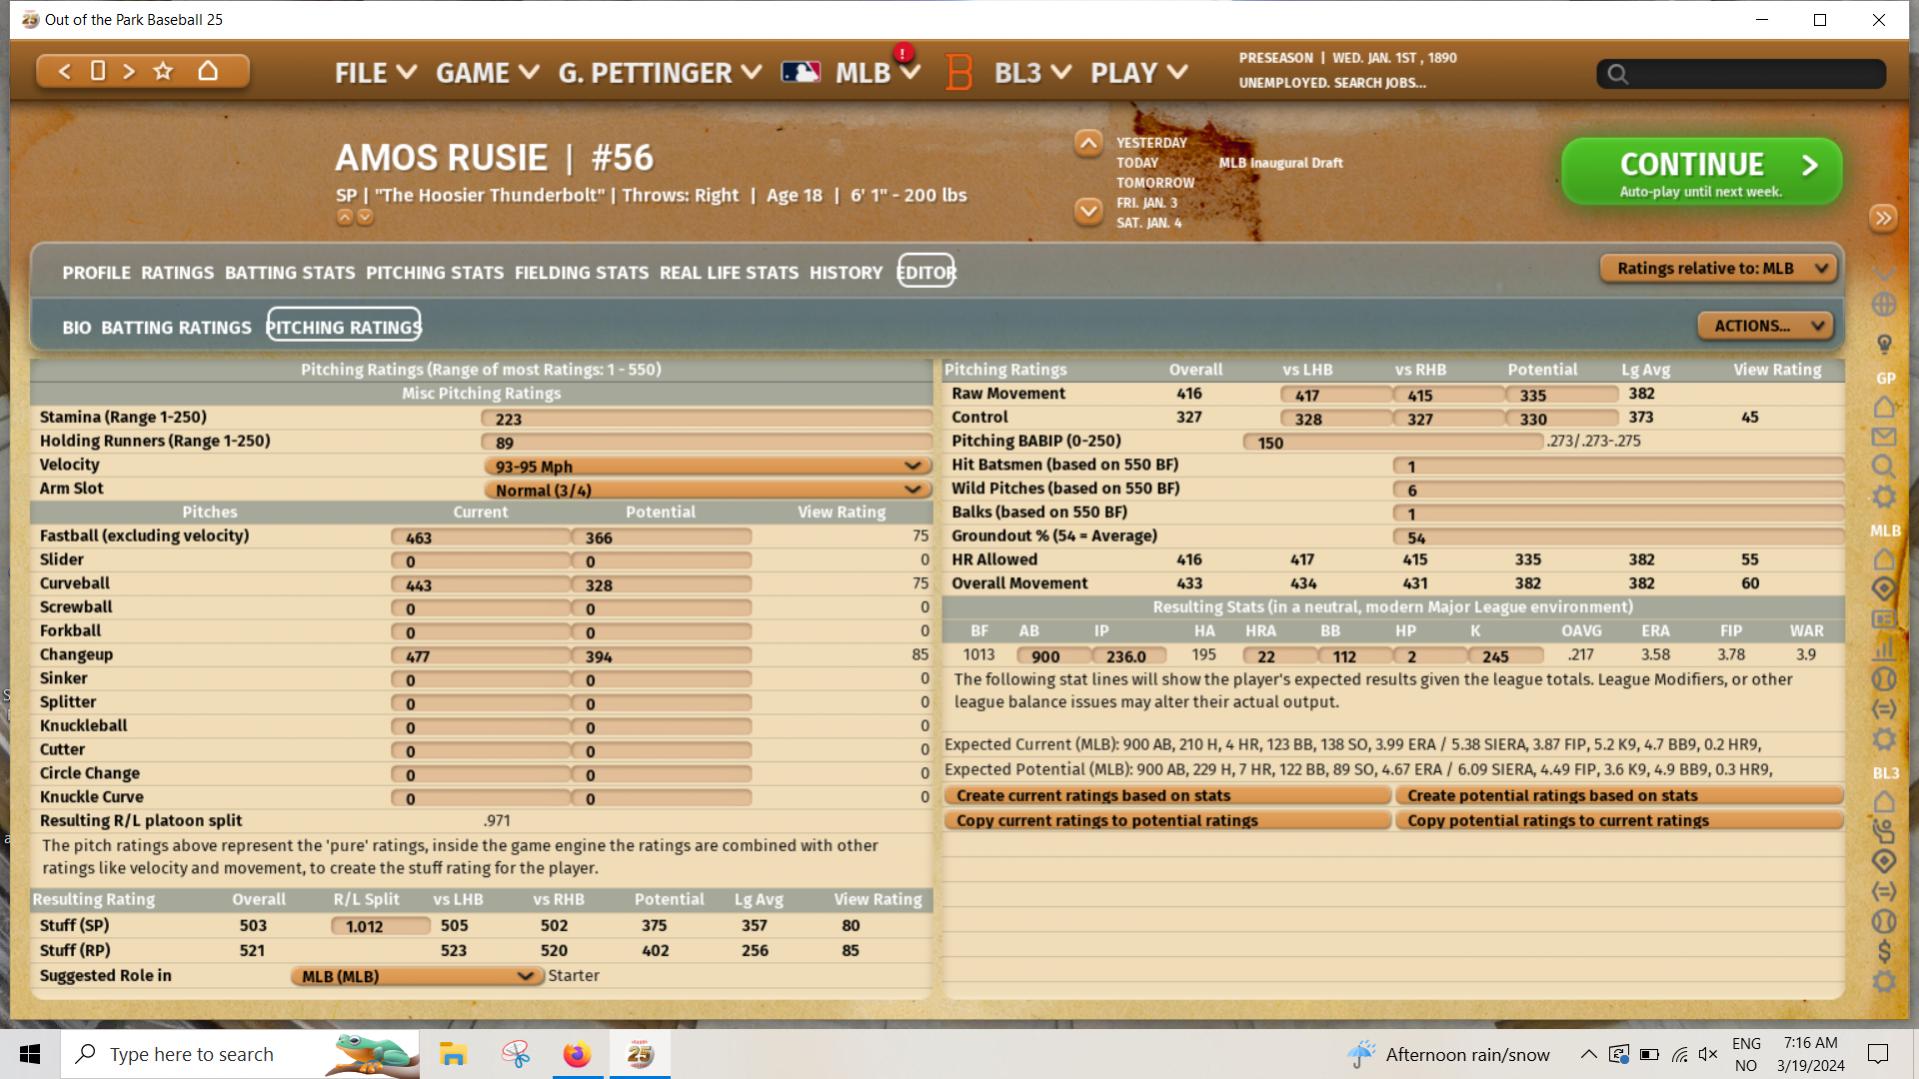Image resolution: width=1919 pixels, height=1079 pixels.
Task: Collapse the right sidebar with double-arrow icon
Action: [x=1883, y=218]
